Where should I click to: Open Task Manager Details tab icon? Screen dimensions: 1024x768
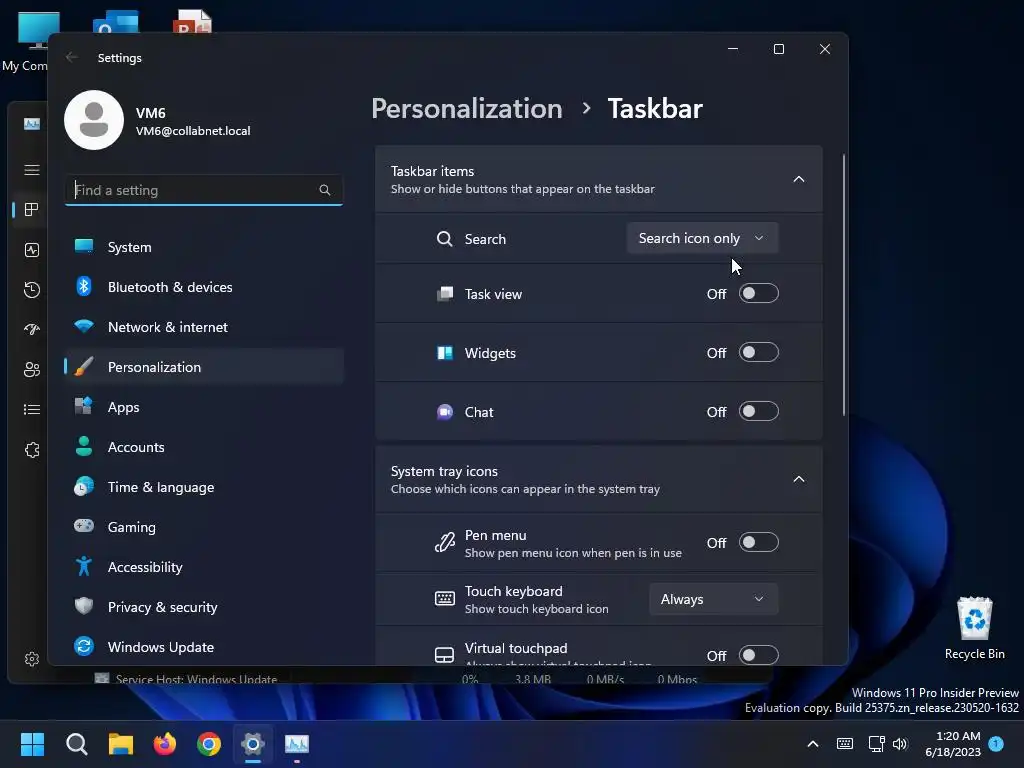[31, 409]
